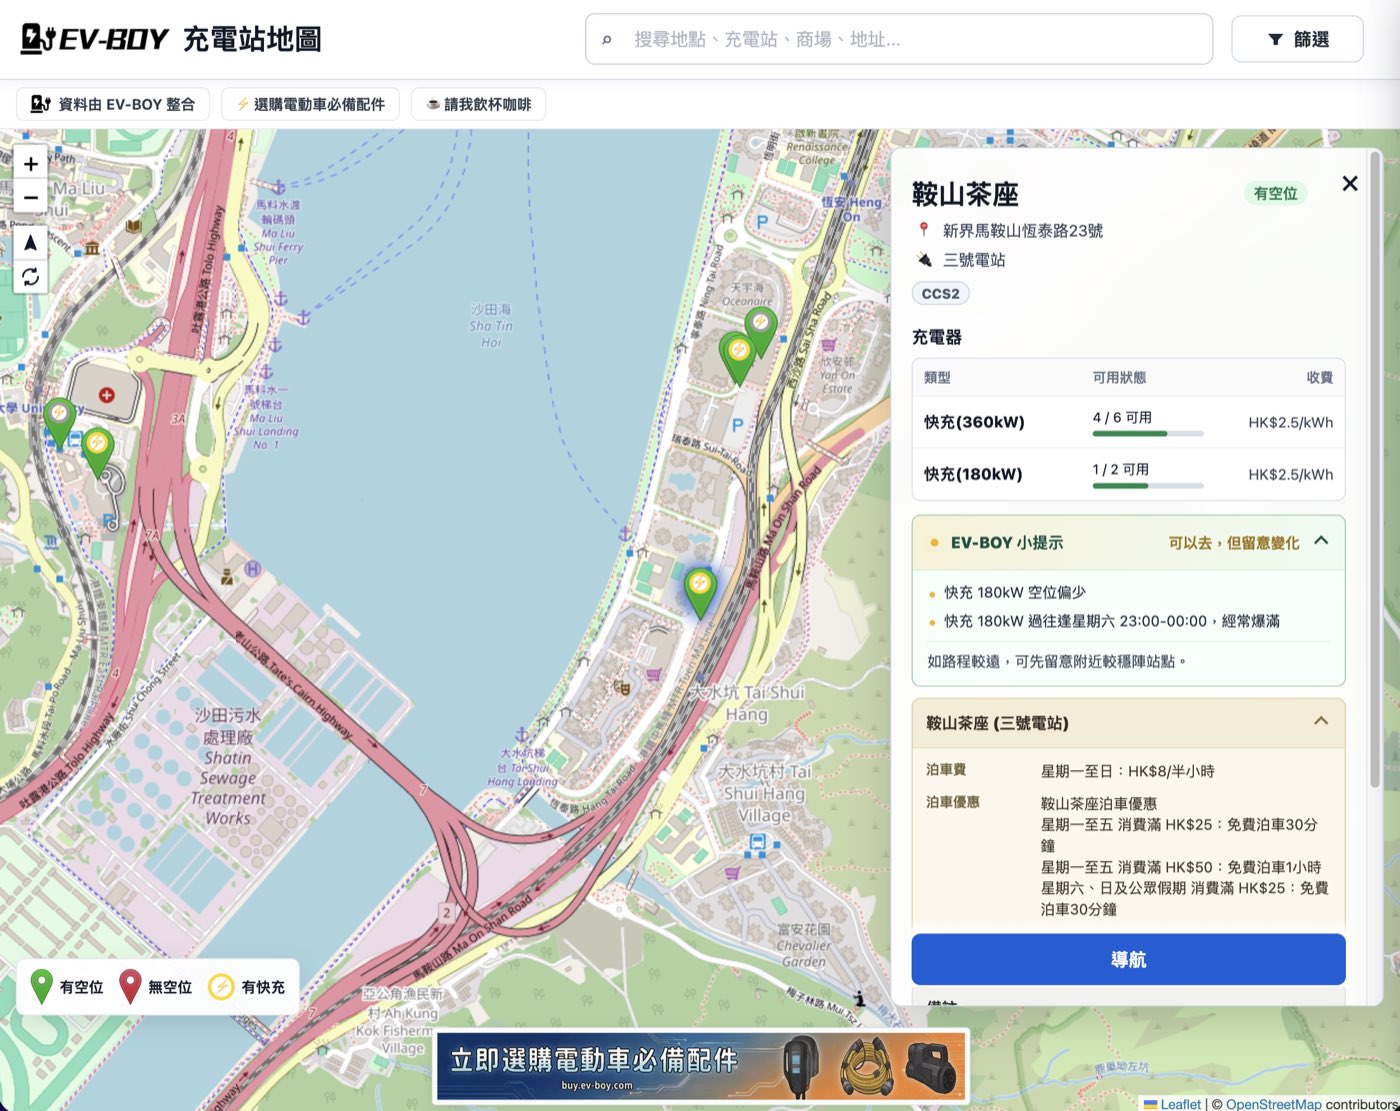Click the green marker farthest left near the hospital

click(x=60, y=421)
